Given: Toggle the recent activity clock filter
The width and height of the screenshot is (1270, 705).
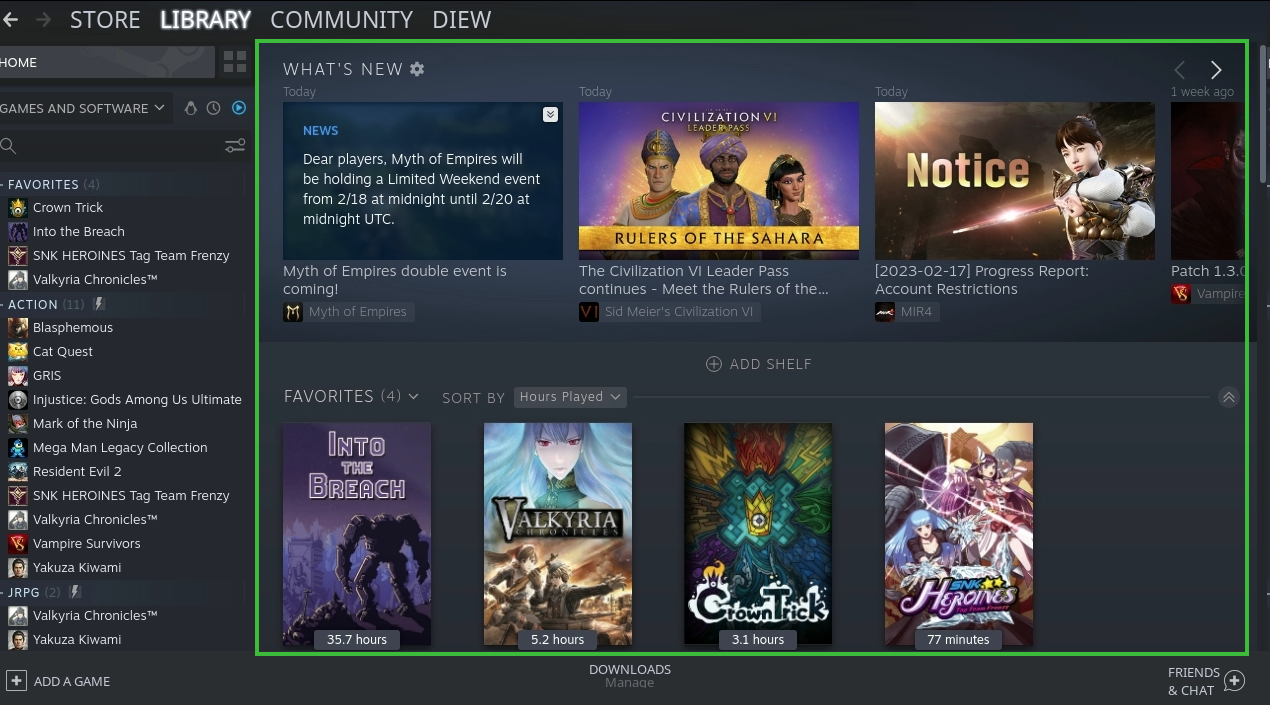Looking at the screenshot, I should pos(214,108).
